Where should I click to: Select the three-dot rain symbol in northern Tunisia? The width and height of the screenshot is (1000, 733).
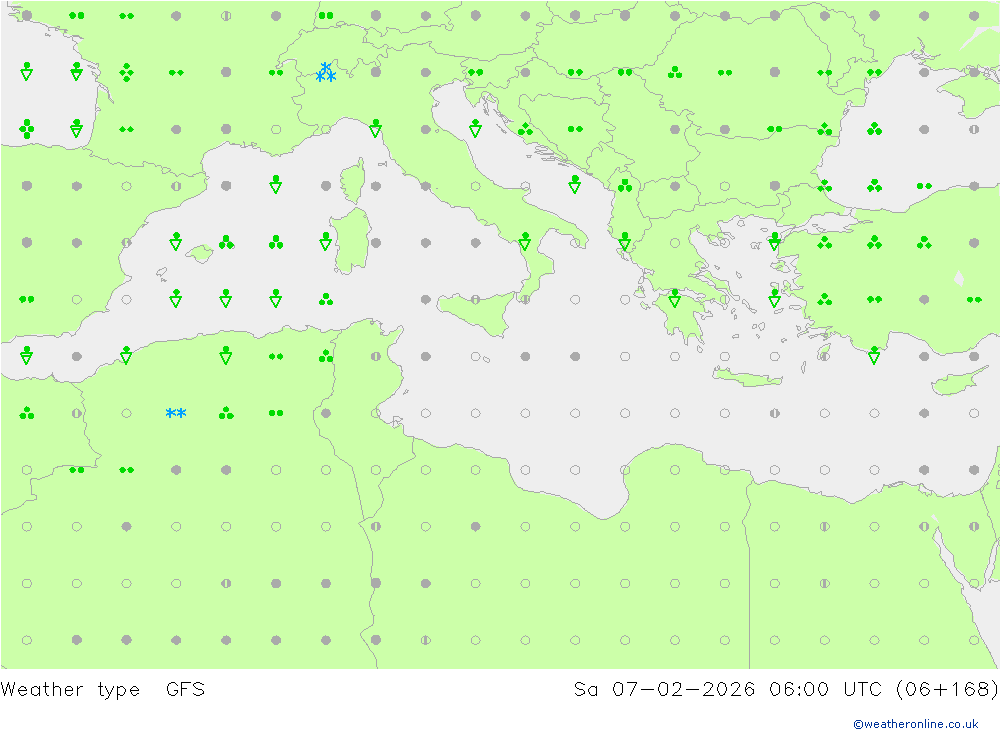[x=326, y=356]
